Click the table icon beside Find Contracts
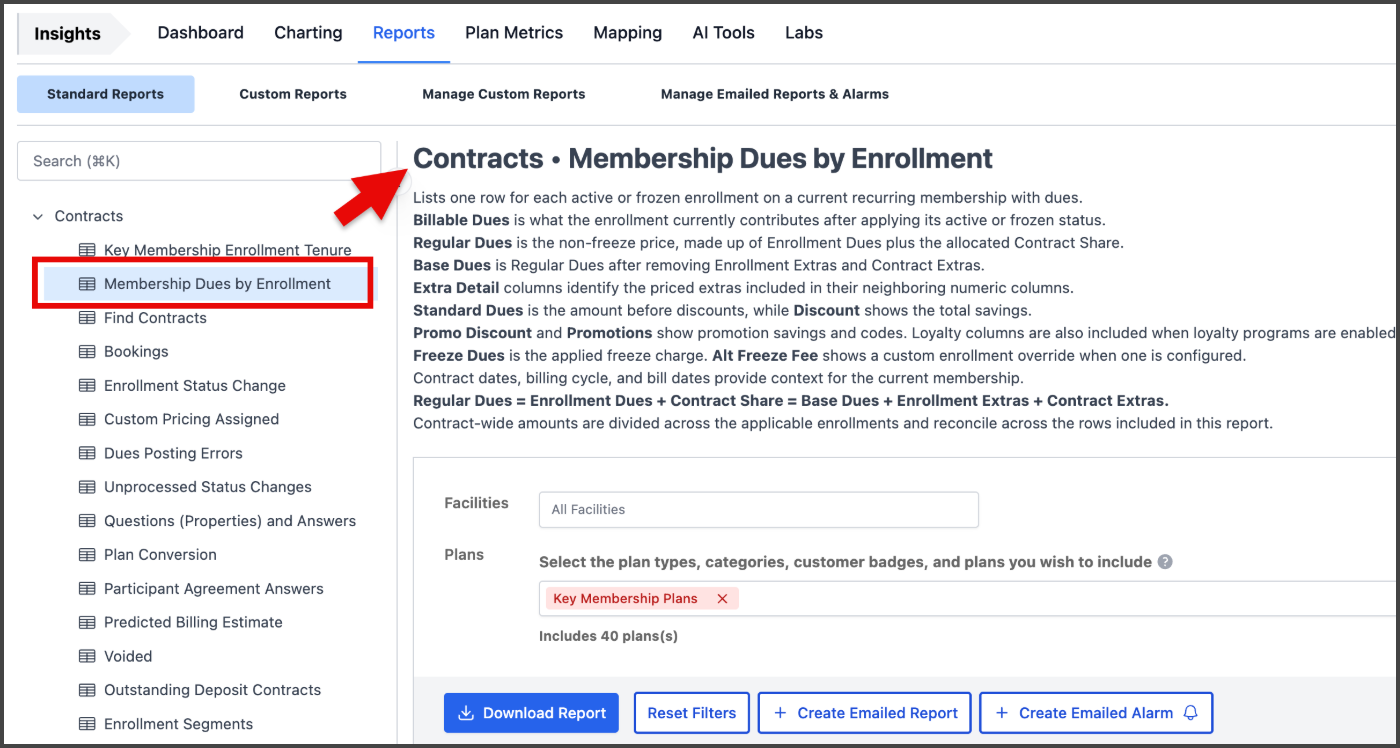Viewport: 1400px width, 748px height. click(87, 318)
